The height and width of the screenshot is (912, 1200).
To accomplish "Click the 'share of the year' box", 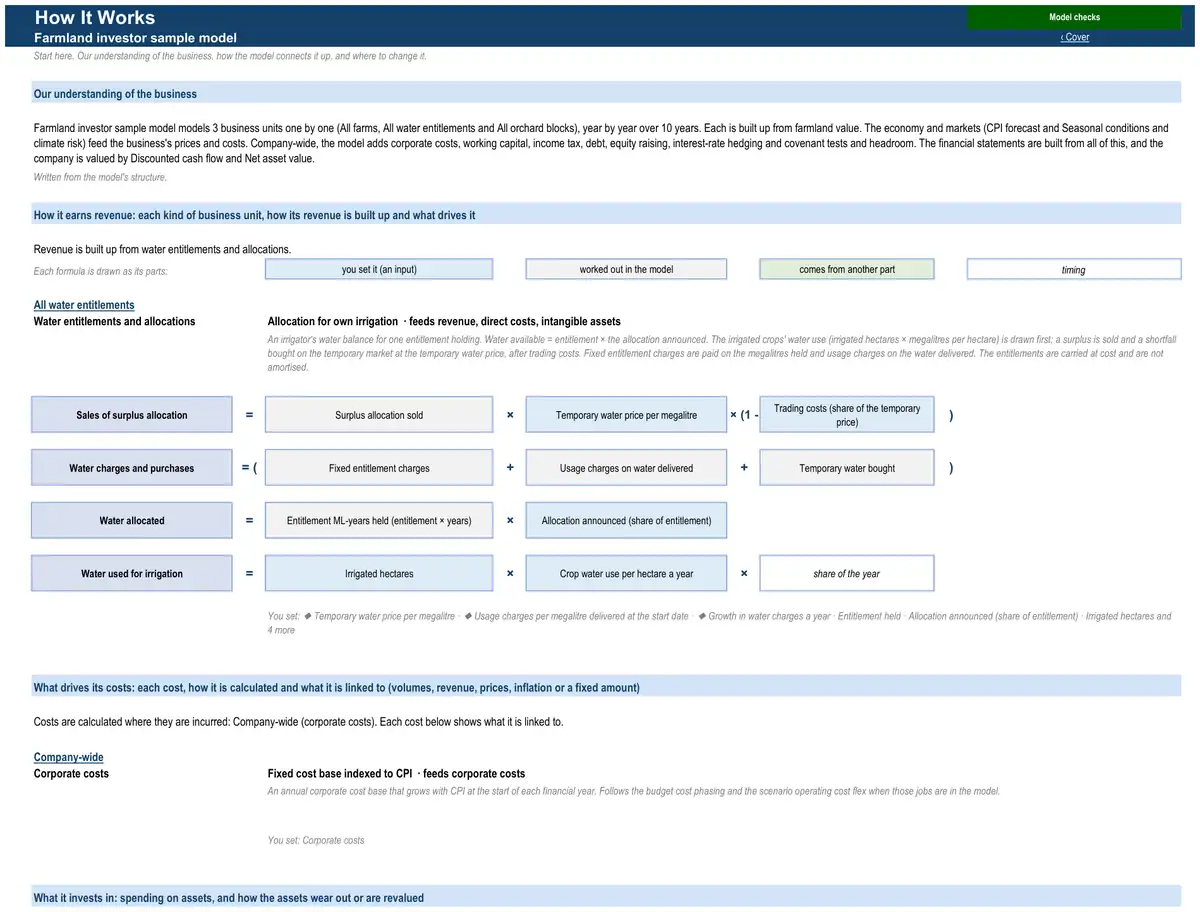I will [847, 573].
